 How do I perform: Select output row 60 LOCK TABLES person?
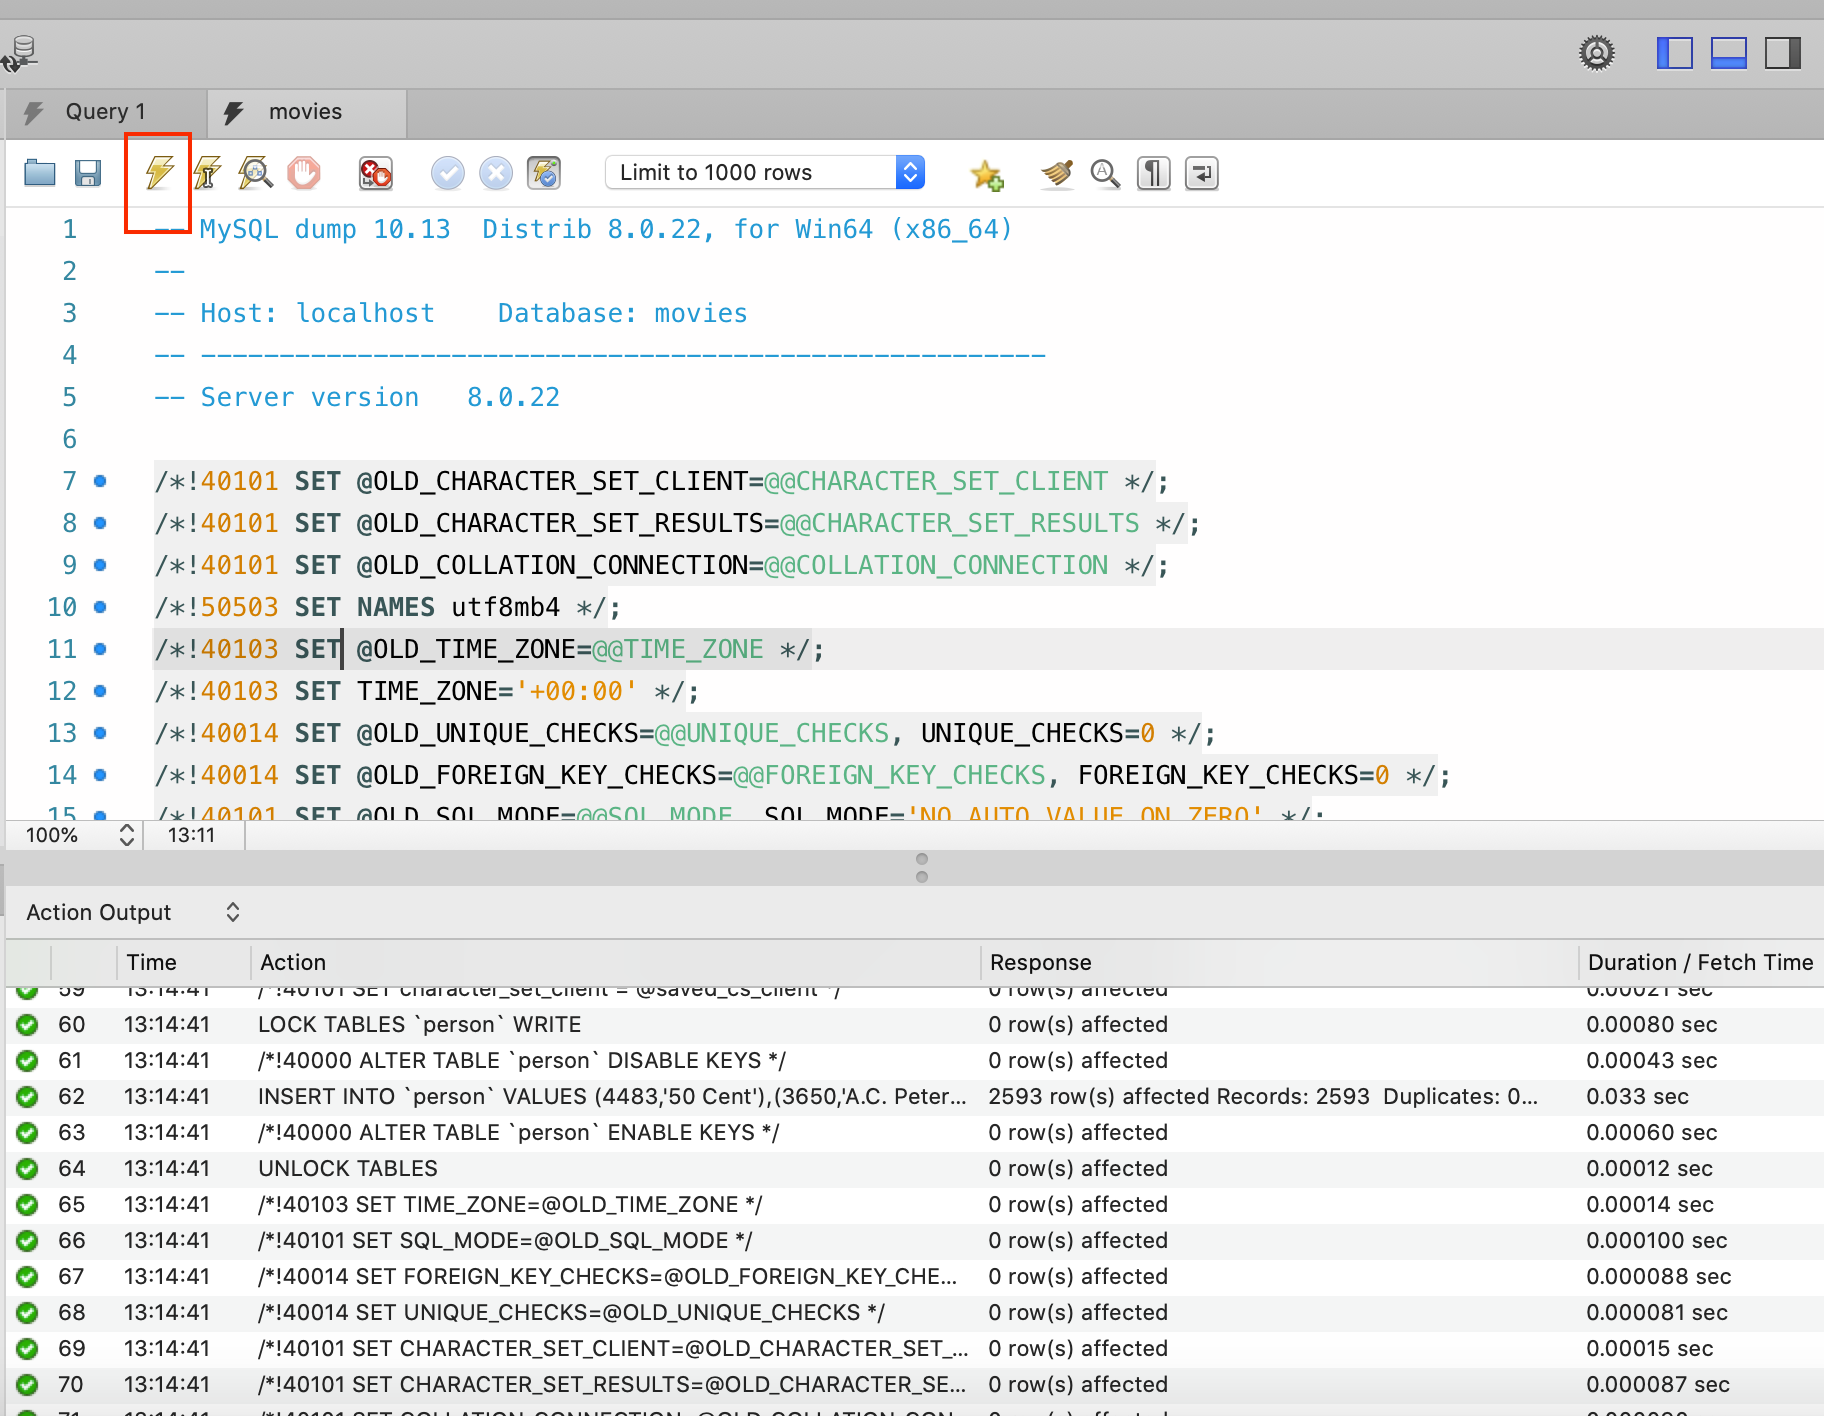(914, 1024)
